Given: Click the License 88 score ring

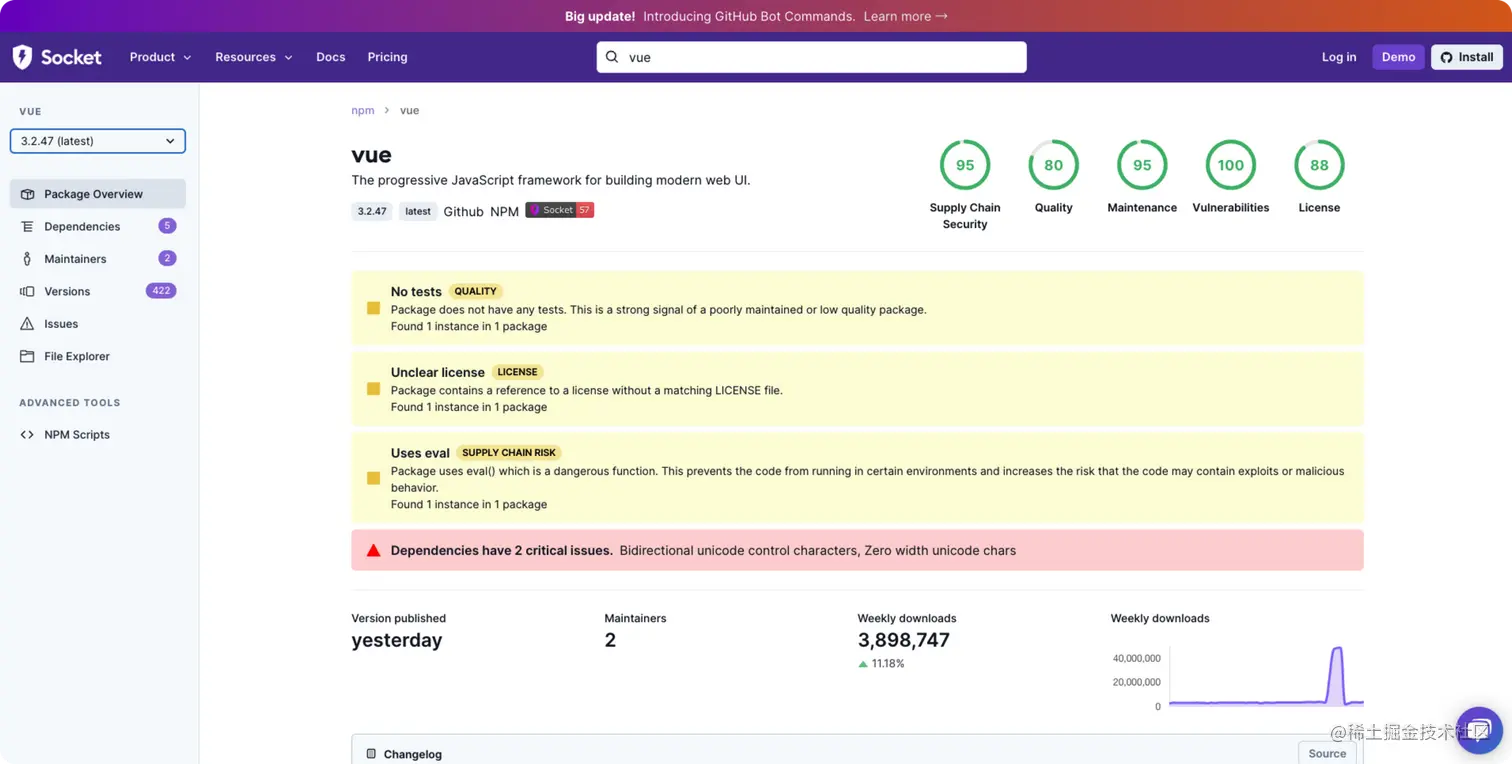Looking at the screenshot, I should [1319, 165].
